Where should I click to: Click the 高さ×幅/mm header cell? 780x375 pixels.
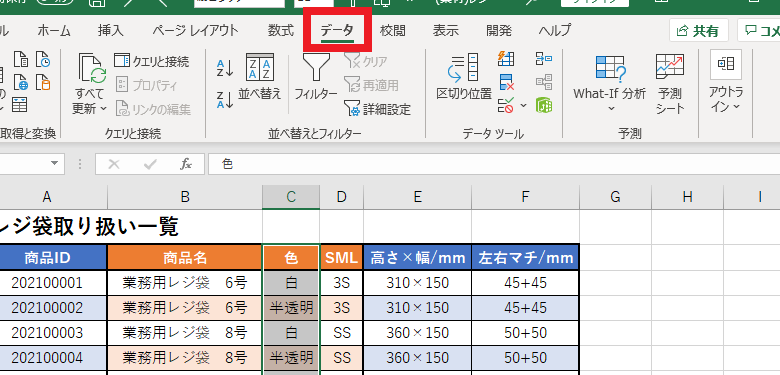[418, 257]
